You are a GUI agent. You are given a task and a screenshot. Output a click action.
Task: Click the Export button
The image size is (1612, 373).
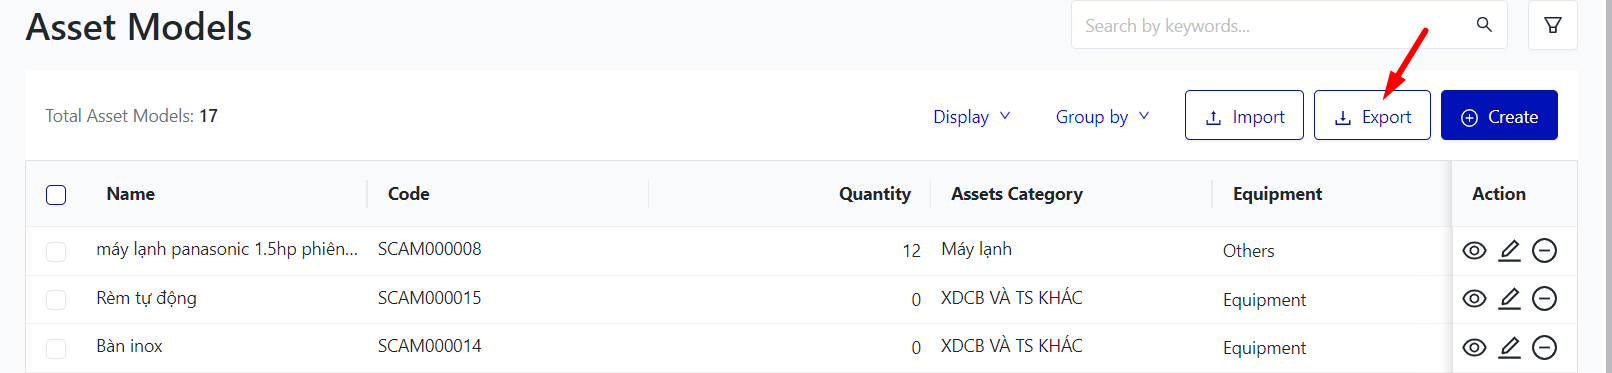pyautogui.click(x=1372, y=115)
